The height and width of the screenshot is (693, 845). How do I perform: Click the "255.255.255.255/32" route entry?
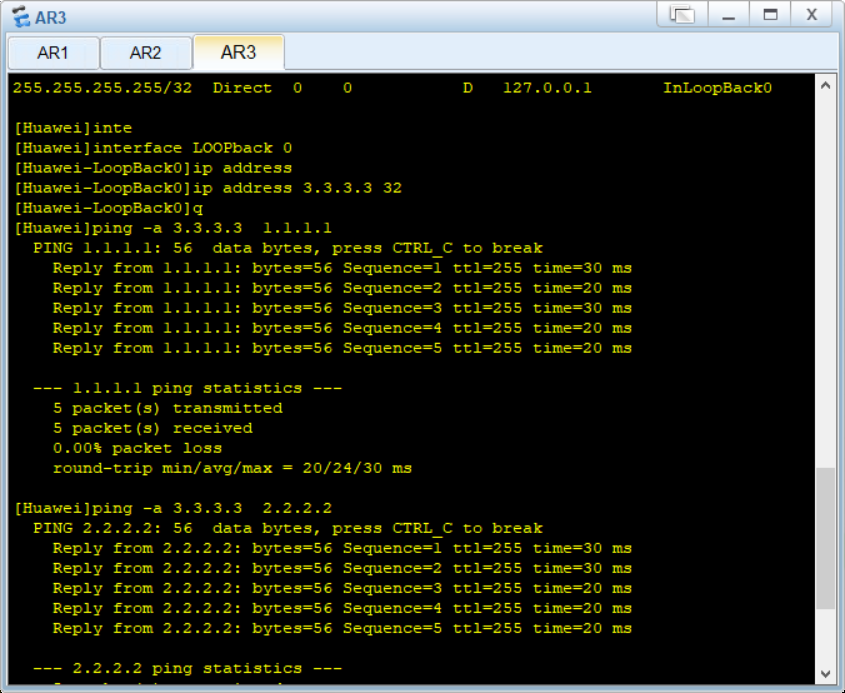pos(102,88)
